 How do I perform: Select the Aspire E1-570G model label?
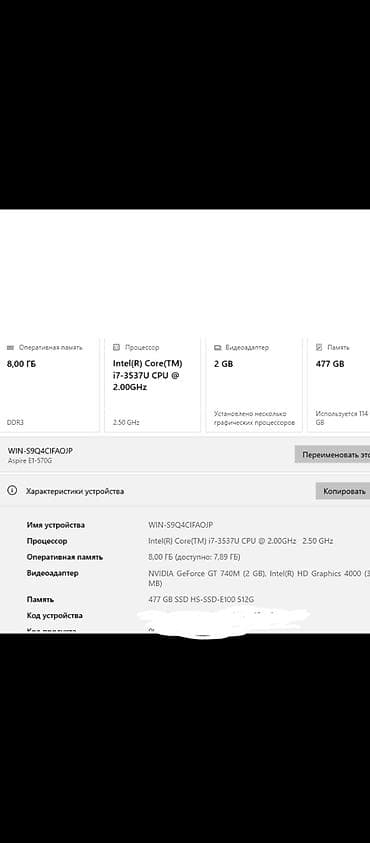coord(30,461)
